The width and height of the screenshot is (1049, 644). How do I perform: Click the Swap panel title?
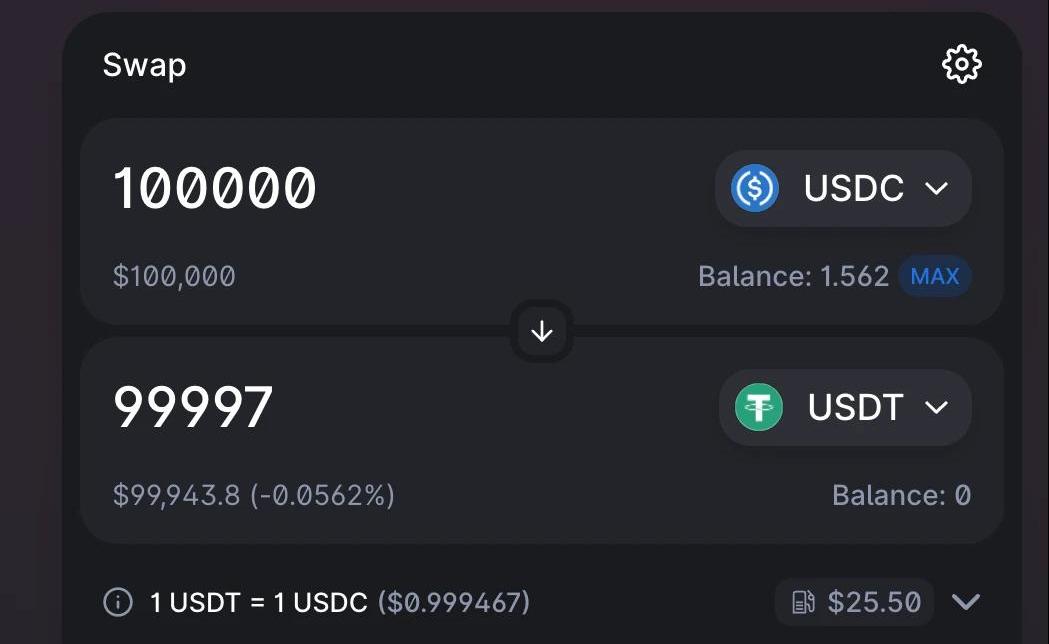(144, 66)
